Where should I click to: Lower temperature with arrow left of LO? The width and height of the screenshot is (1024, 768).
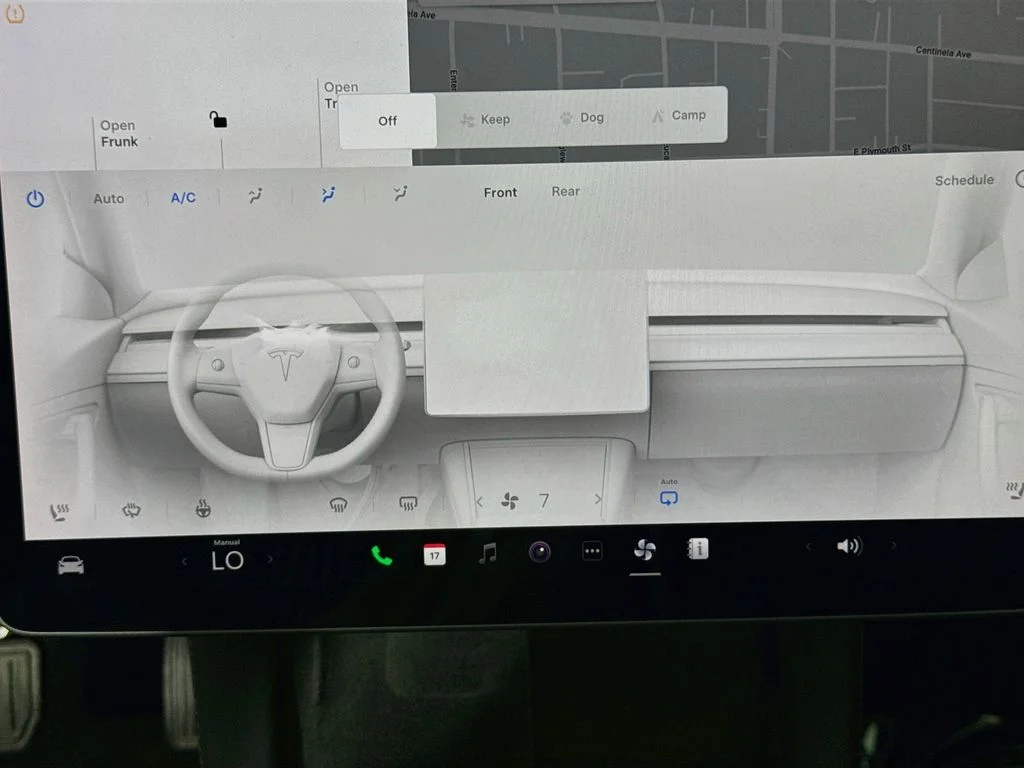tap(184, 561)
